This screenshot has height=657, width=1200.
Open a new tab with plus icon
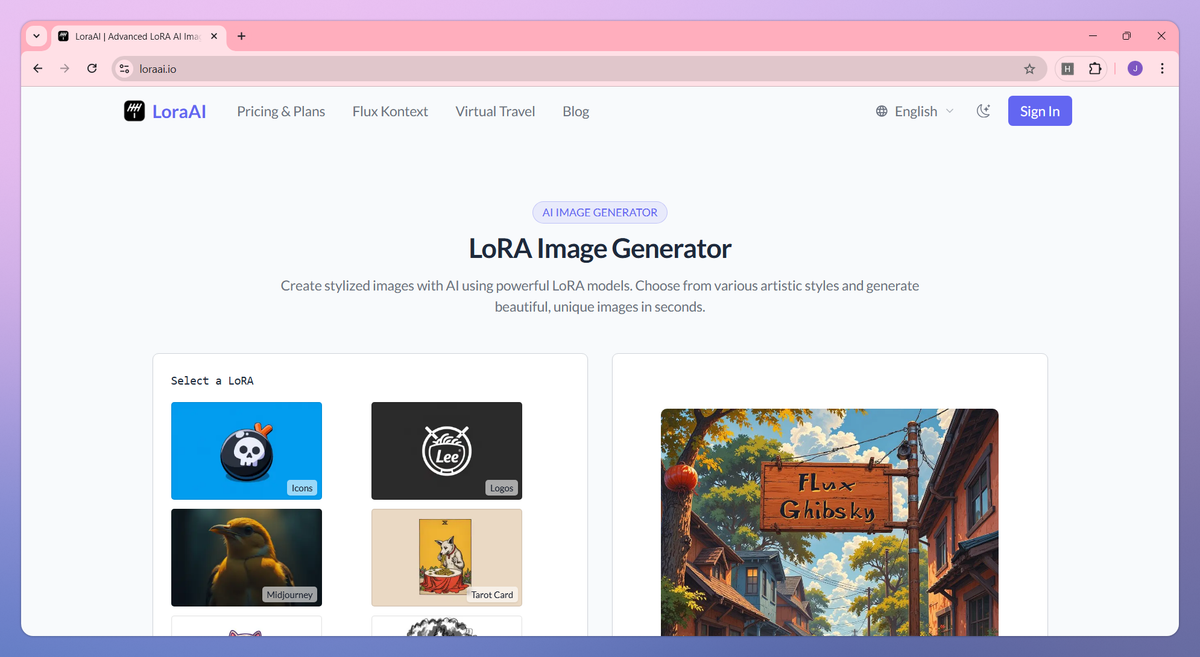(x=241, y=36)
